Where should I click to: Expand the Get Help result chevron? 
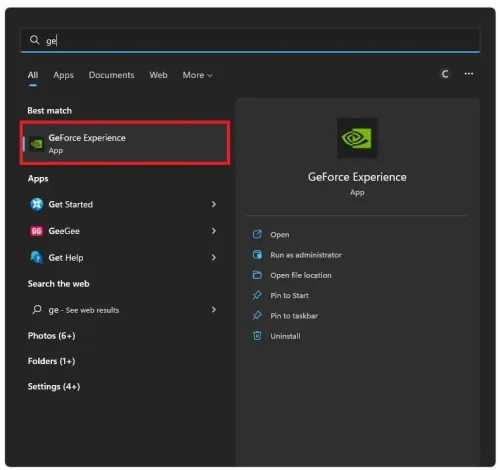pyautogui.click(x=214, y=257)
